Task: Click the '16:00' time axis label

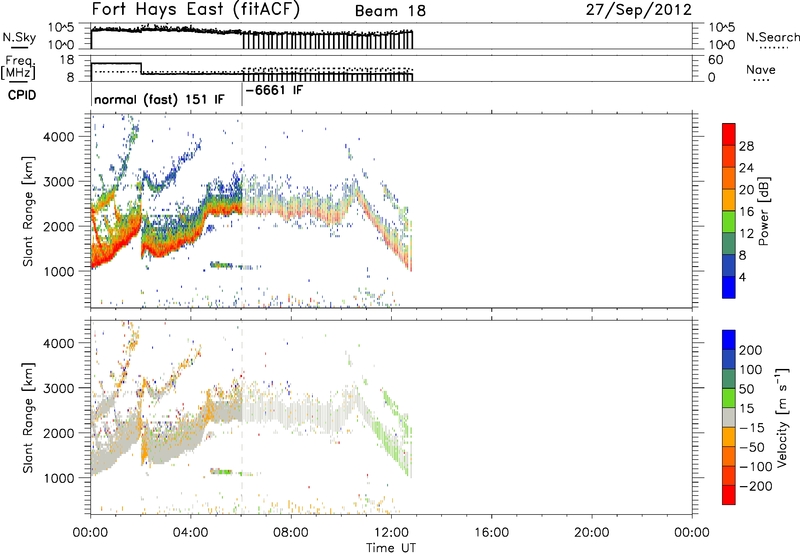Action: (x=491, y=533)
